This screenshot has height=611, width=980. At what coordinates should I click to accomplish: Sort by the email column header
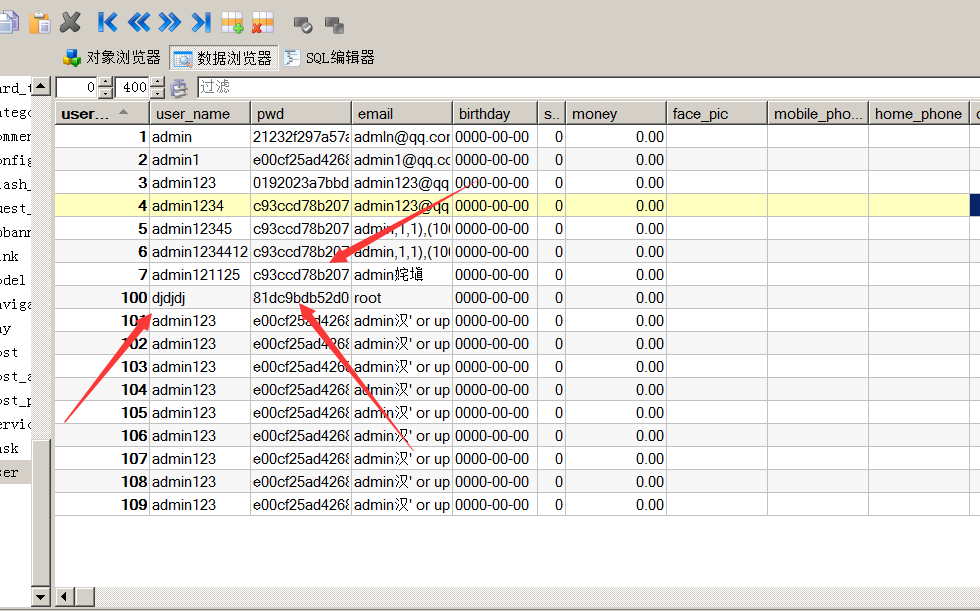pyautogui.click(x=402, y=114)
